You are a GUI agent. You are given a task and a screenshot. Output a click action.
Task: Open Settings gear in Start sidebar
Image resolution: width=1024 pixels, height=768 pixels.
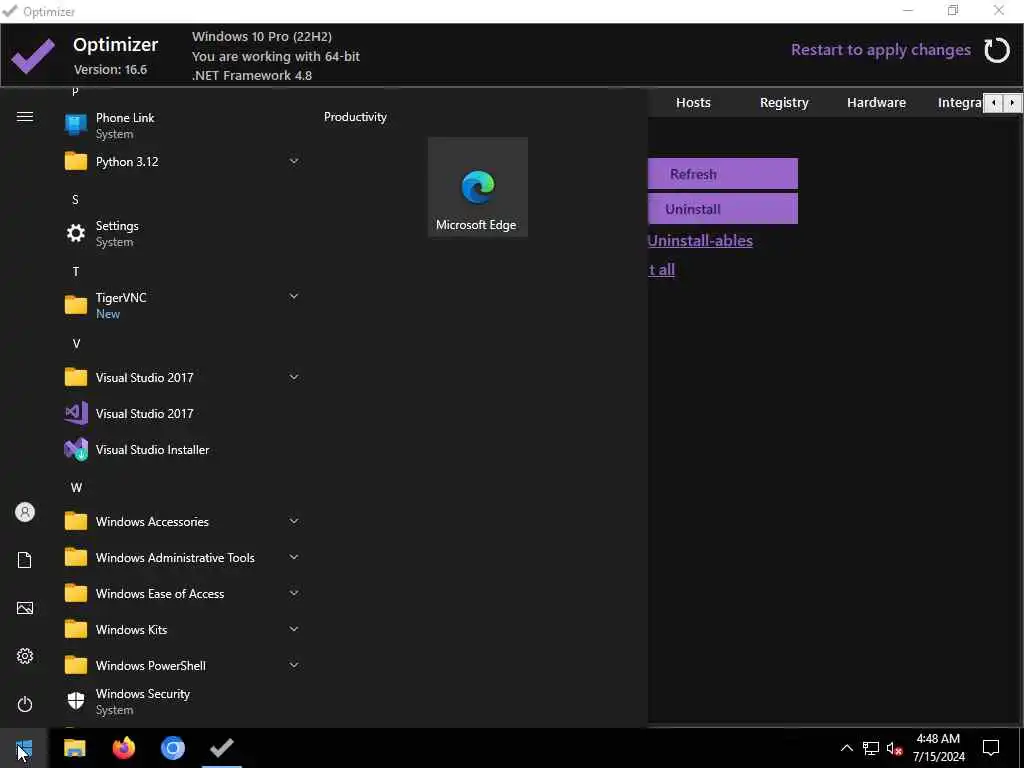(25, 656)
